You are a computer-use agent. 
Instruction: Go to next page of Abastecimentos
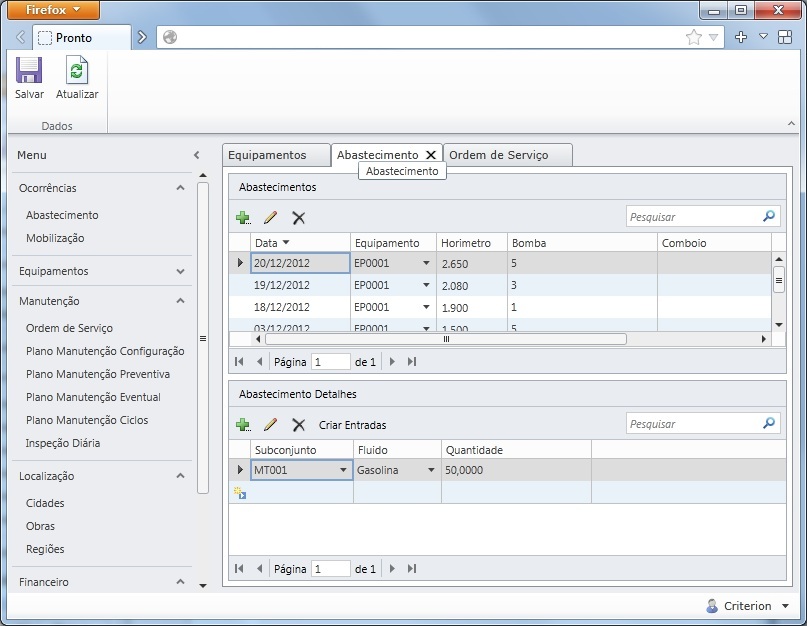point(392,361)
